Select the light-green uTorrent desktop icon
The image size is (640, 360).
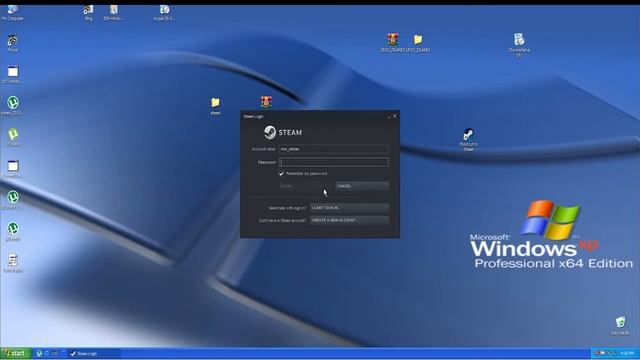coord(13,137)
